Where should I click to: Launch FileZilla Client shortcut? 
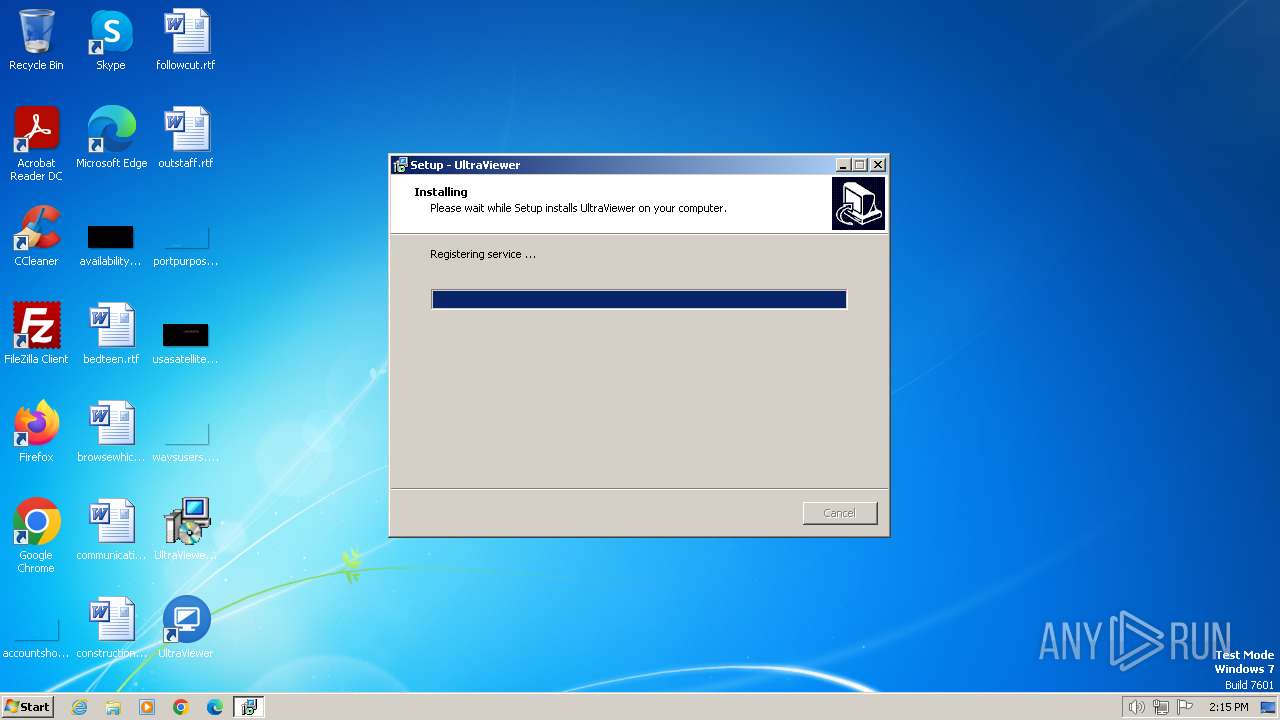[x=36, y=334]
